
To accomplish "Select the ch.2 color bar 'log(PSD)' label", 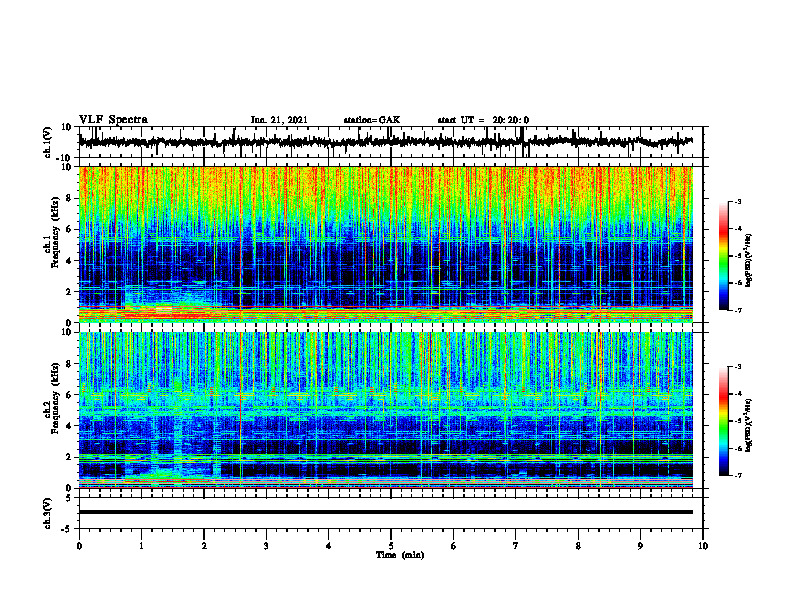I will [749, 425].
